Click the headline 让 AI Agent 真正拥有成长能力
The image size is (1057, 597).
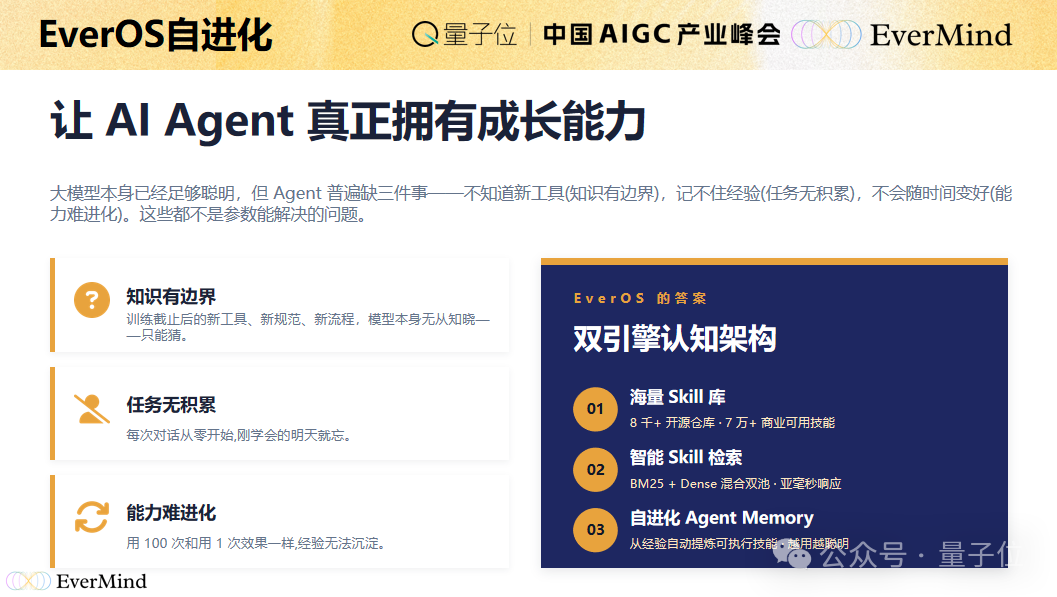(348, 121)
